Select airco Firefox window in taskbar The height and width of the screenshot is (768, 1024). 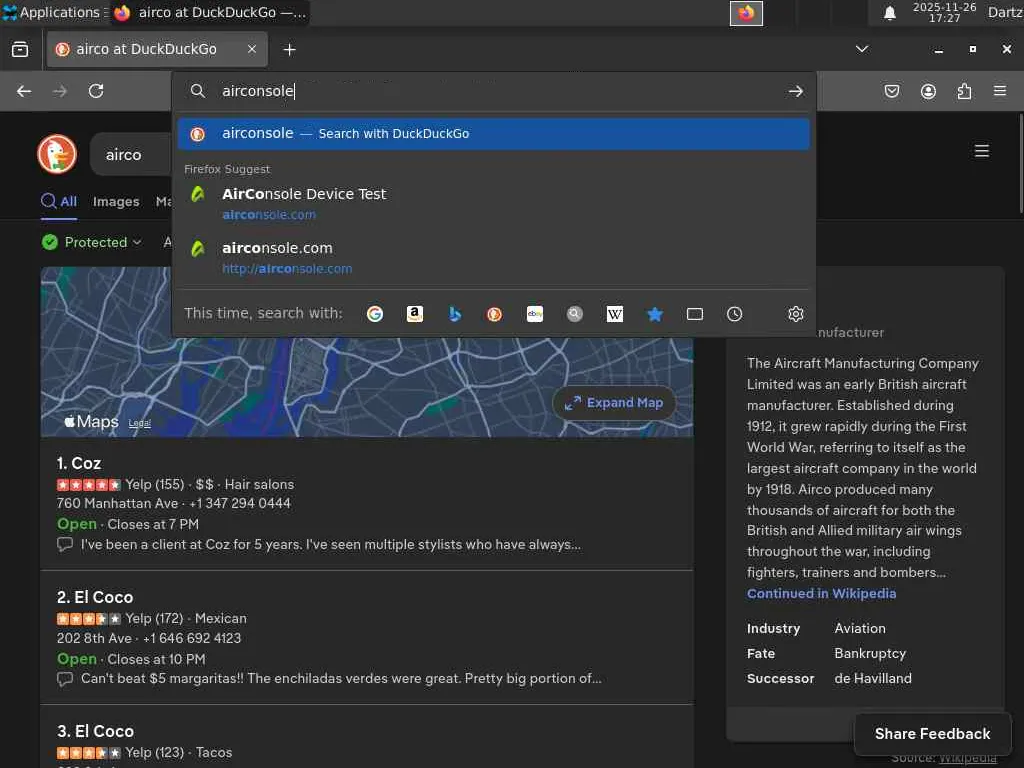click(210, 12)
